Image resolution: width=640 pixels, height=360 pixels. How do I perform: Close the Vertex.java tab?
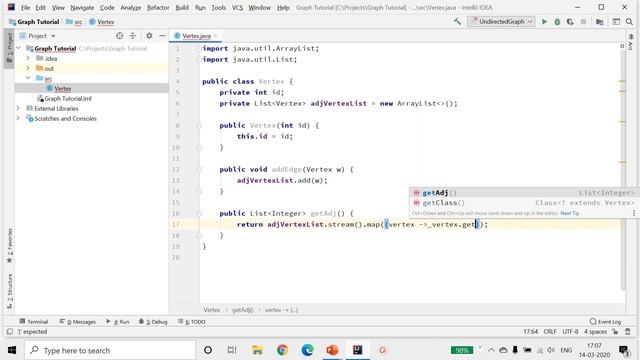point(216,36)
